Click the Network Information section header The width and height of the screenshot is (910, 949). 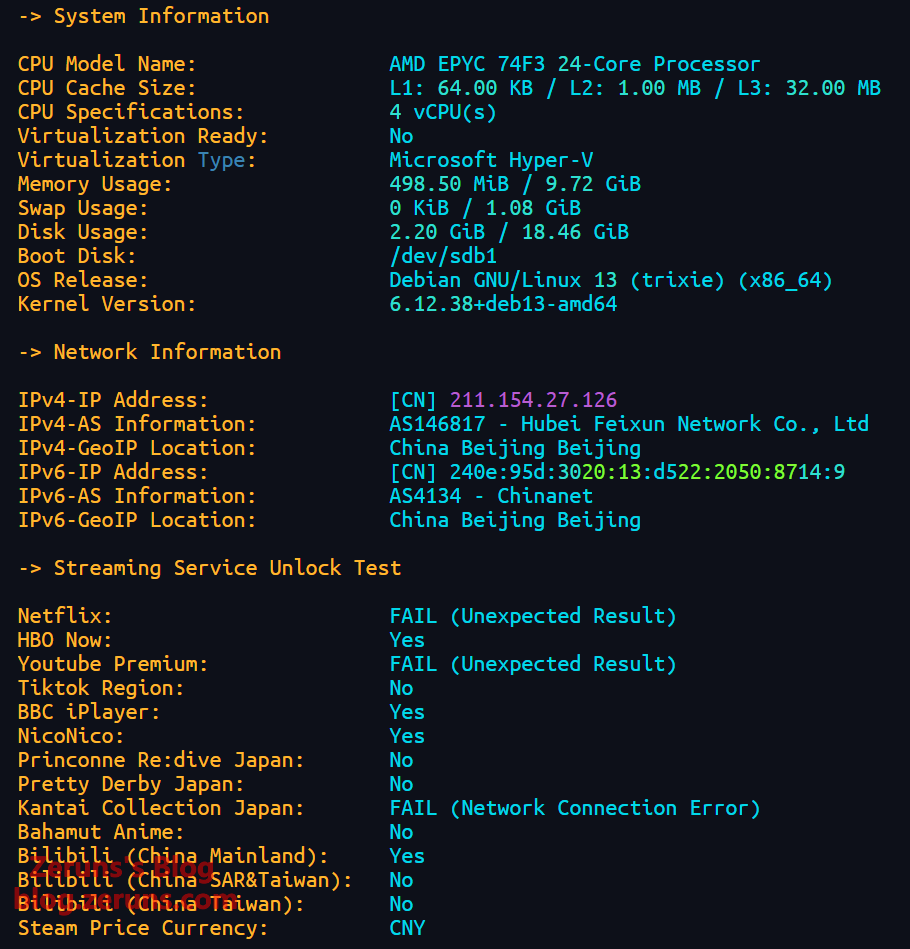pyautogui.click(x=149, y=352)
